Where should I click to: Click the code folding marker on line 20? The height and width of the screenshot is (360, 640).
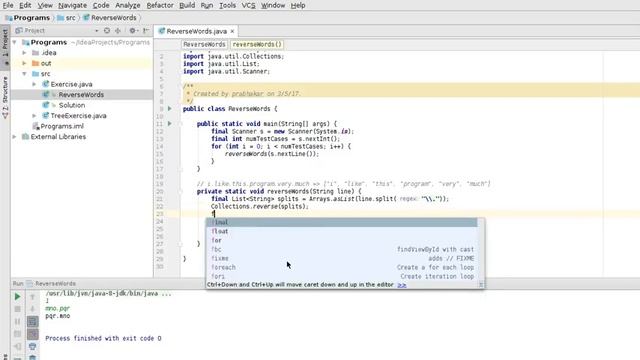click(180, 191)
